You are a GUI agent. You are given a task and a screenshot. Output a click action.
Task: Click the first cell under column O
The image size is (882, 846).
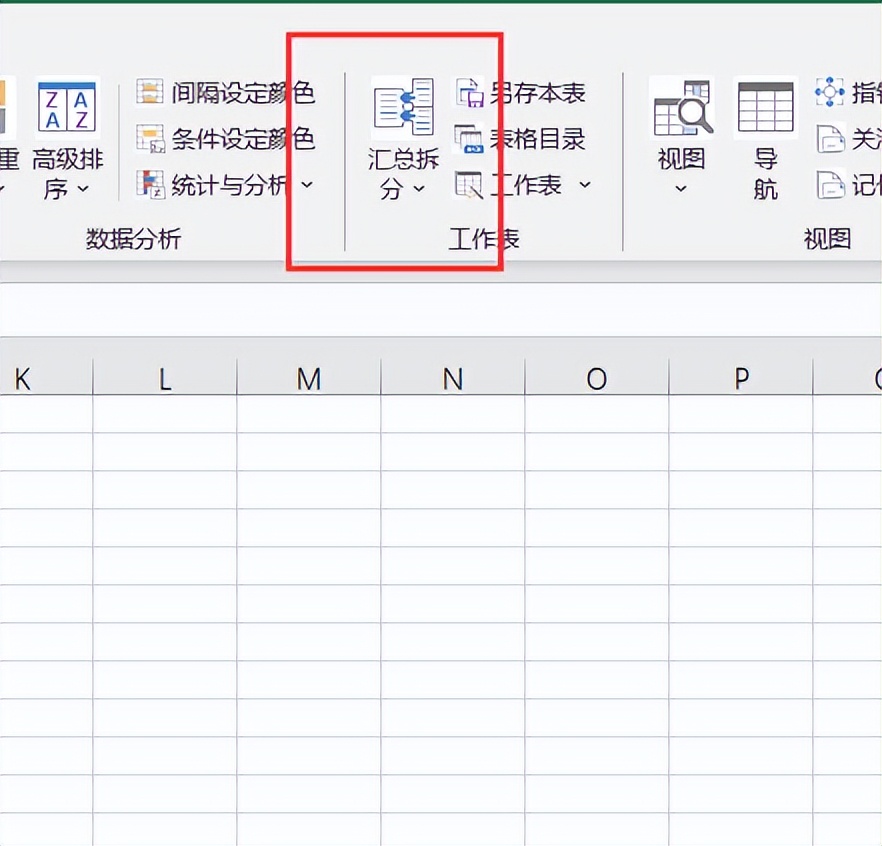coord(597,414)
